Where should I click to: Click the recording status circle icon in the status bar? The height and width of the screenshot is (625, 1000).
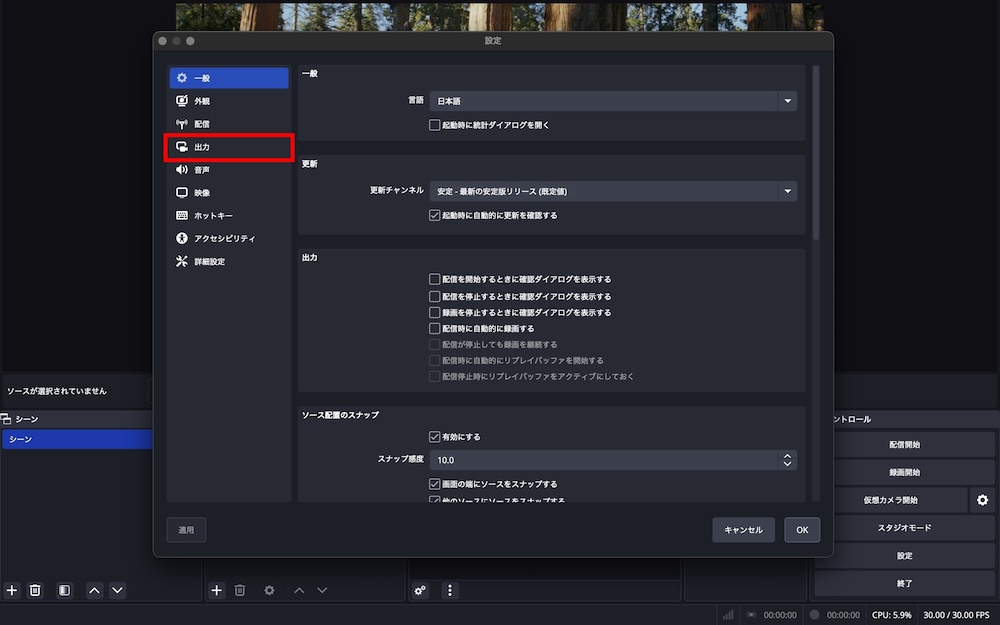pos(814,615)
